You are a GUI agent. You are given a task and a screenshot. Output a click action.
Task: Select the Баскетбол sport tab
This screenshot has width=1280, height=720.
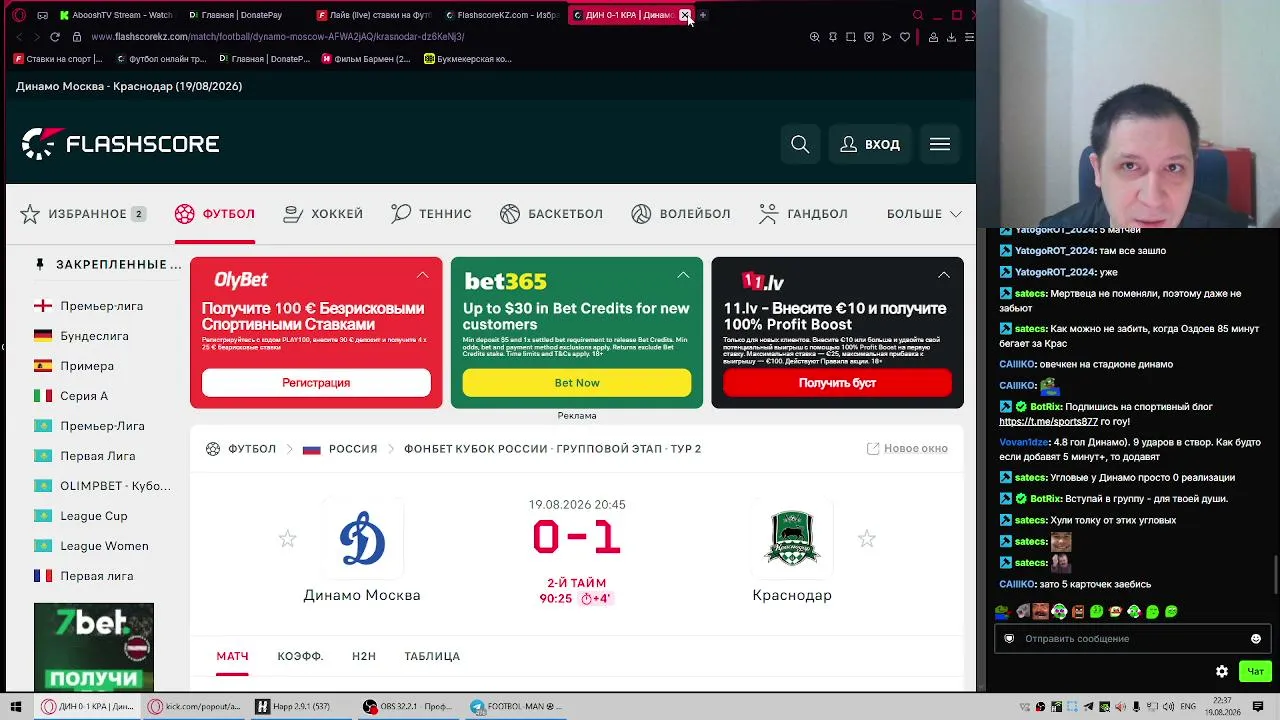pyautogui.click(x=551, y=214)
